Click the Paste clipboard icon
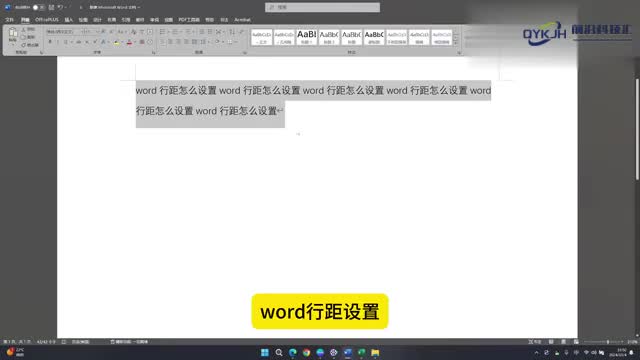The height and width of the screenshot is (360, 640). [x=13, y=33]
